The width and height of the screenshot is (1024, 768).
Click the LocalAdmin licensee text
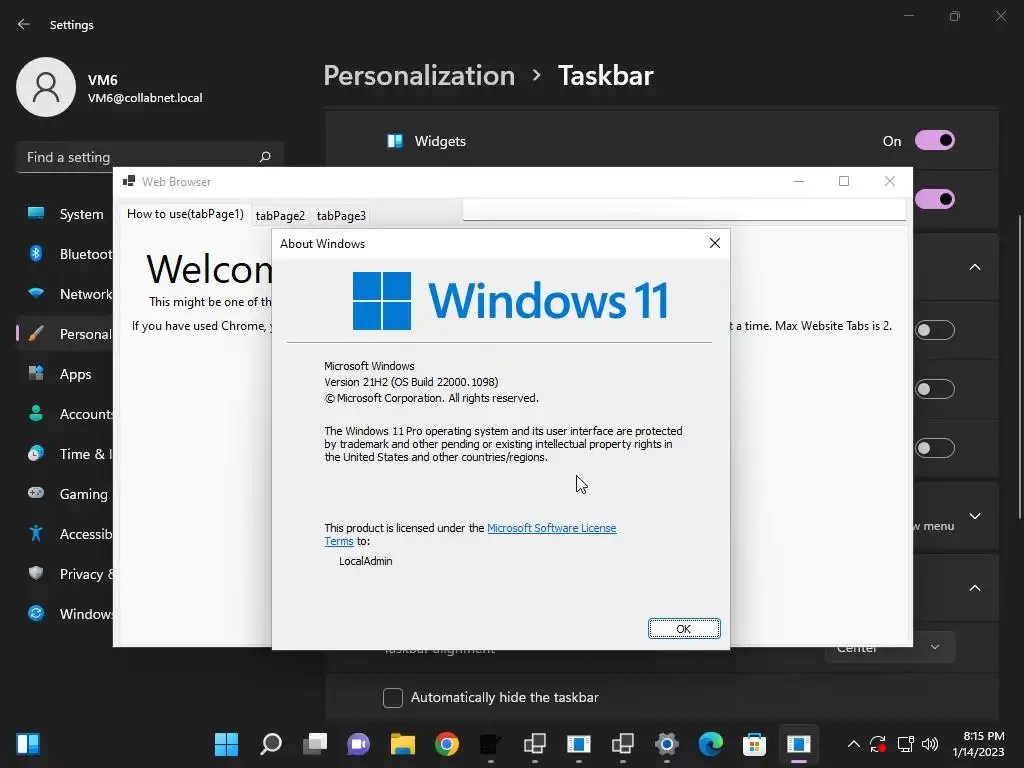[366, 561]
